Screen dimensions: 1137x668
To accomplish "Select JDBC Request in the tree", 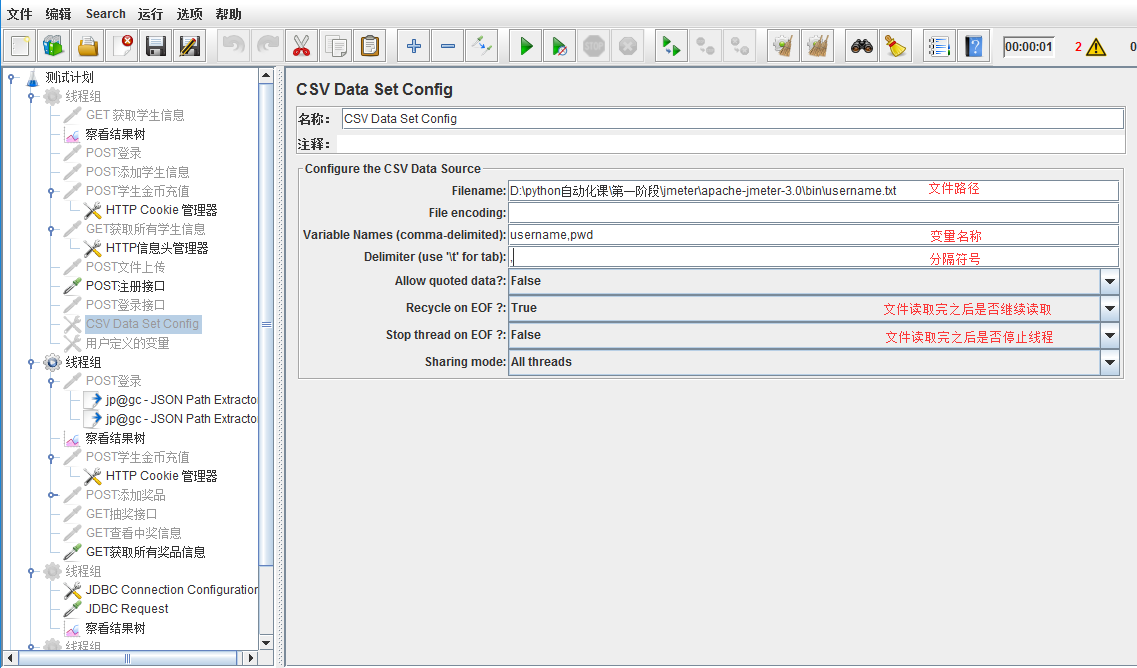I will pos(127,609).
